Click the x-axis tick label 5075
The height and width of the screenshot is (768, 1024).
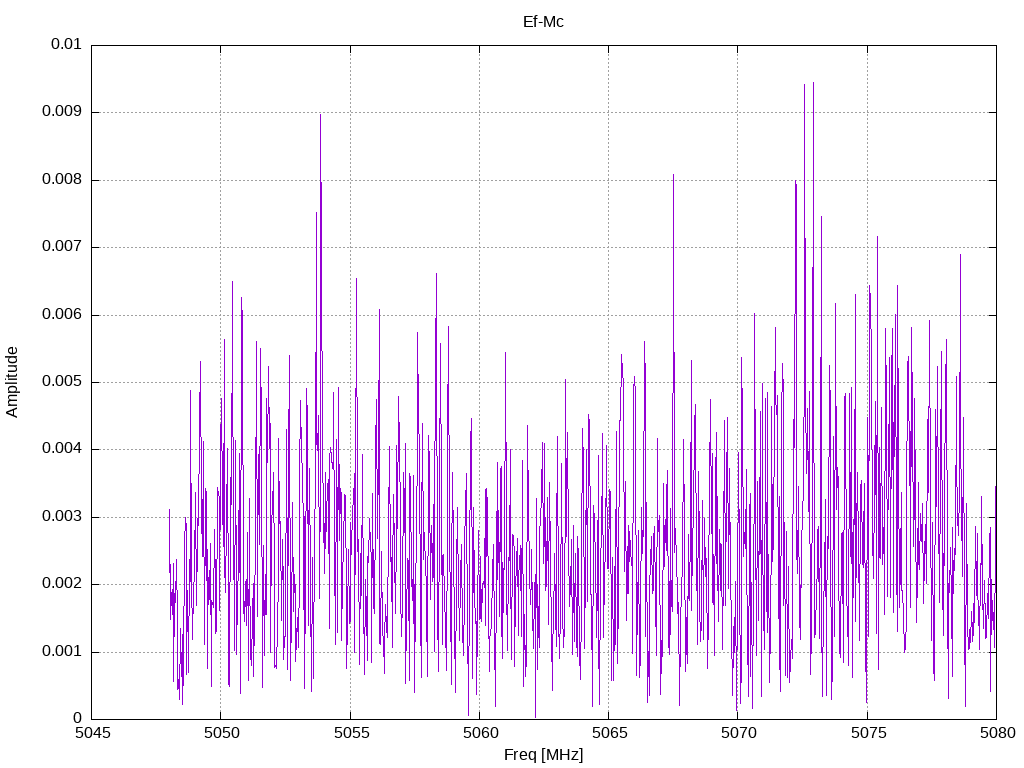tap(868, 733)
